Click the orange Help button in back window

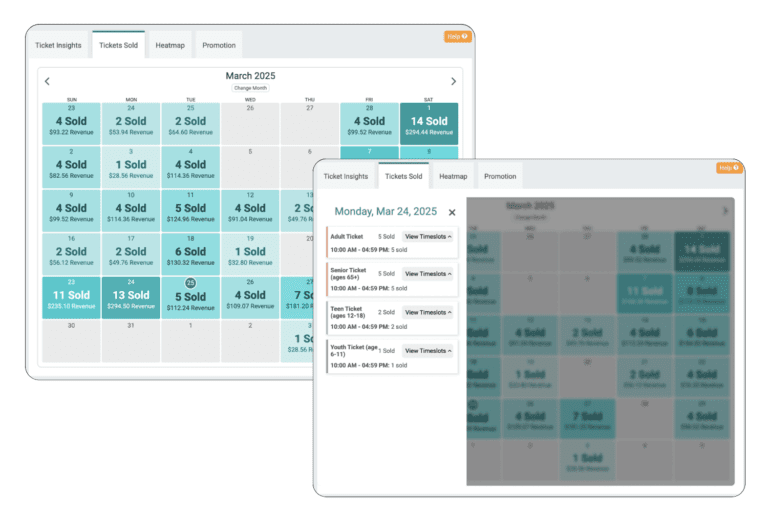(x=457, y=37)
